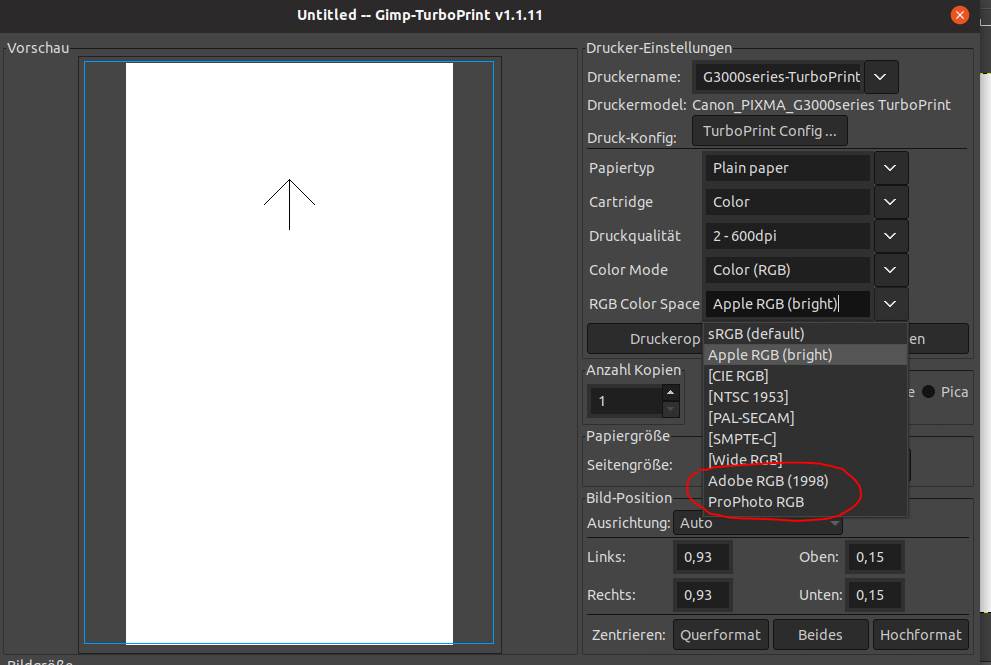The height and width of the screenshot is (665, 991).
Task: Pick ProPhoto RGB from the list
Action: (x=756, y=502)
